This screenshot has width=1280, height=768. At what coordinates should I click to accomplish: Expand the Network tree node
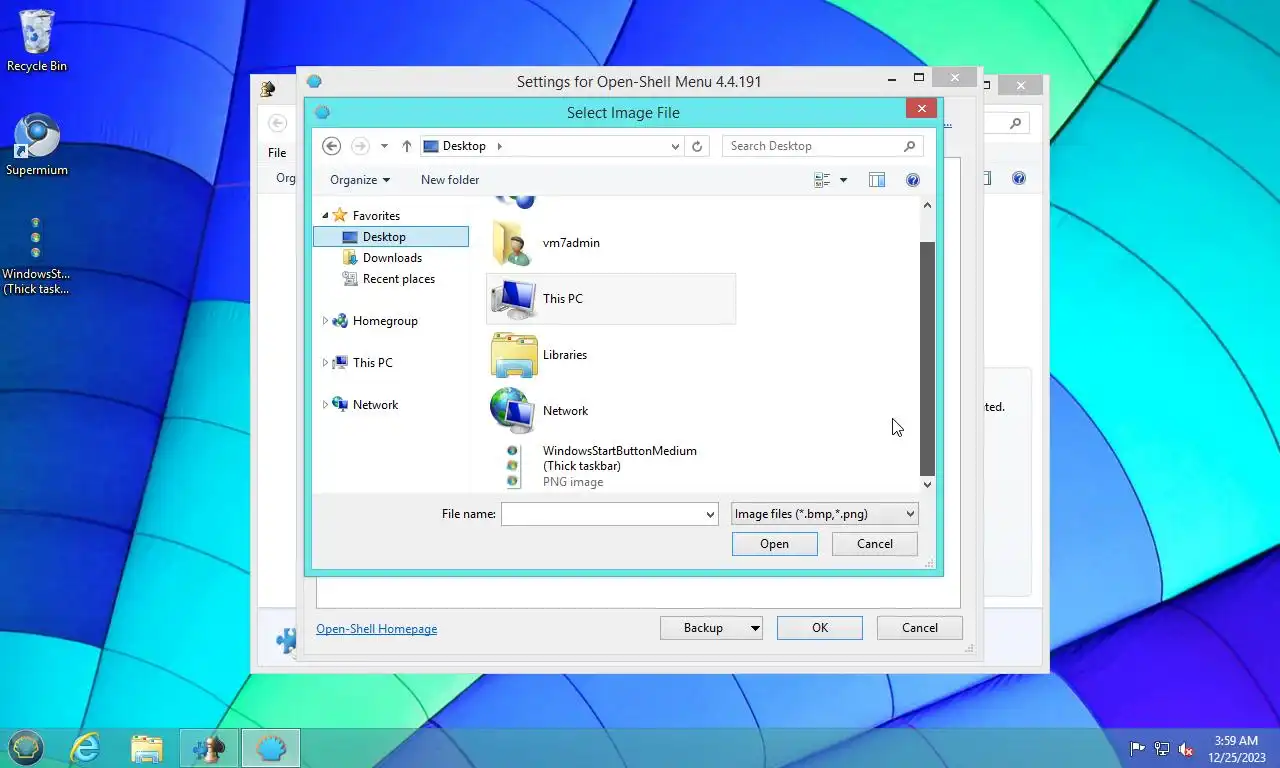(x=325, y=405)
